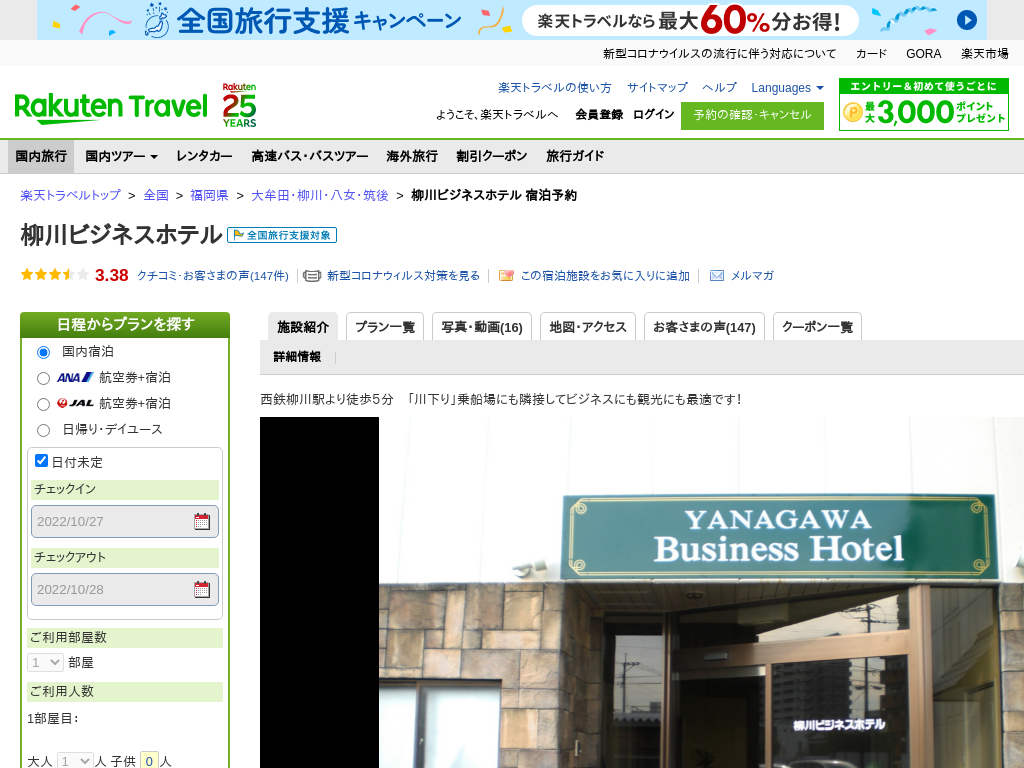Click the 会員登録 link
The height and width of the screenshot is (768, 1024).
click(x=599, y=114)
